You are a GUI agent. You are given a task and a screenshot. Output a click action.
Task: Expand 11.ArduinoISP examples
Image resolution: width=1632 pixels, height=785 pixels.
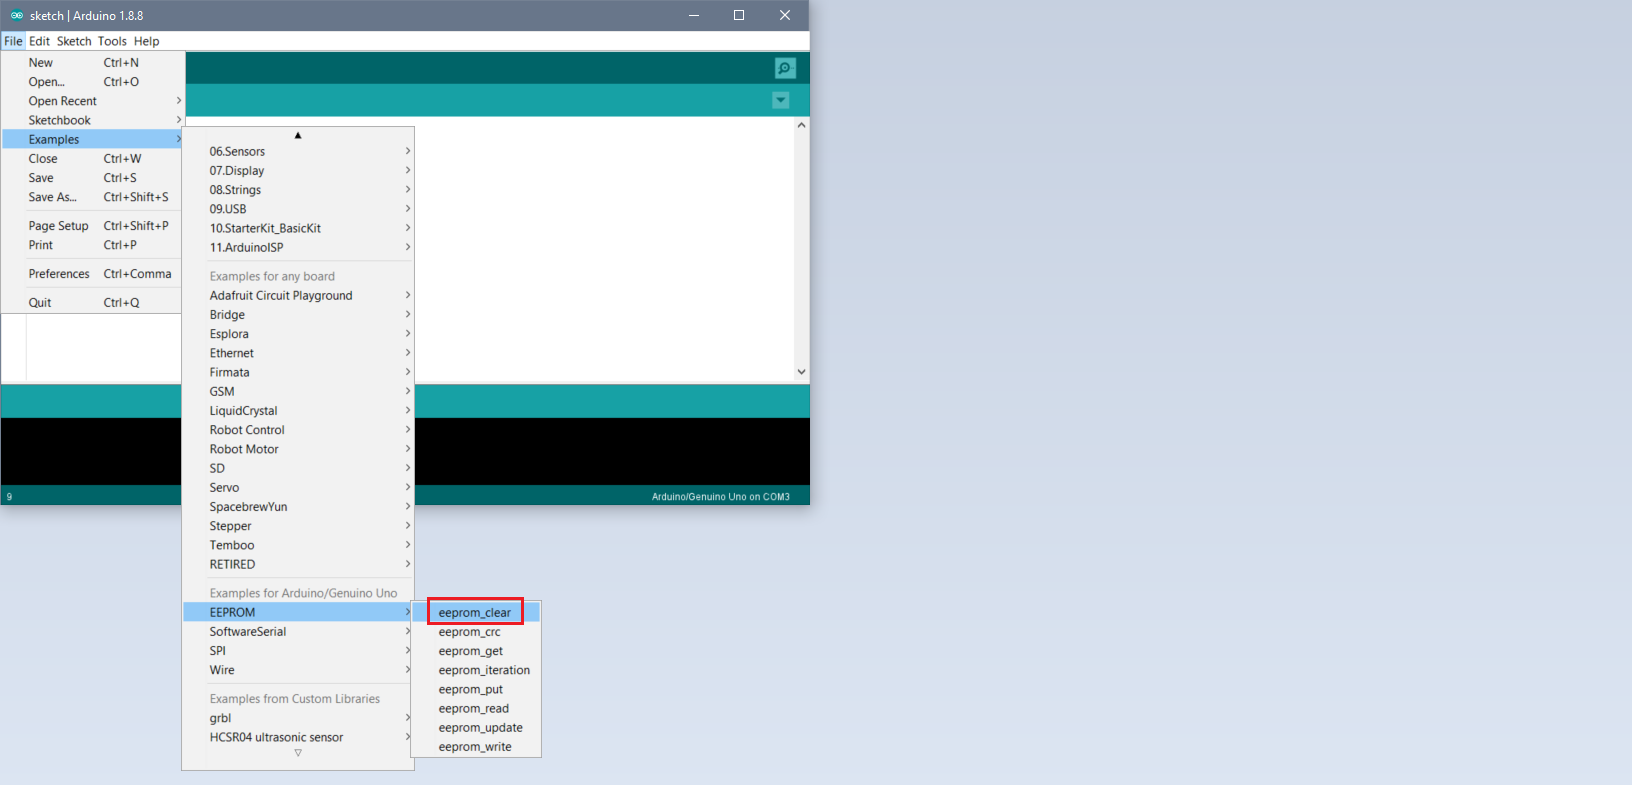[x=298, y=247]
